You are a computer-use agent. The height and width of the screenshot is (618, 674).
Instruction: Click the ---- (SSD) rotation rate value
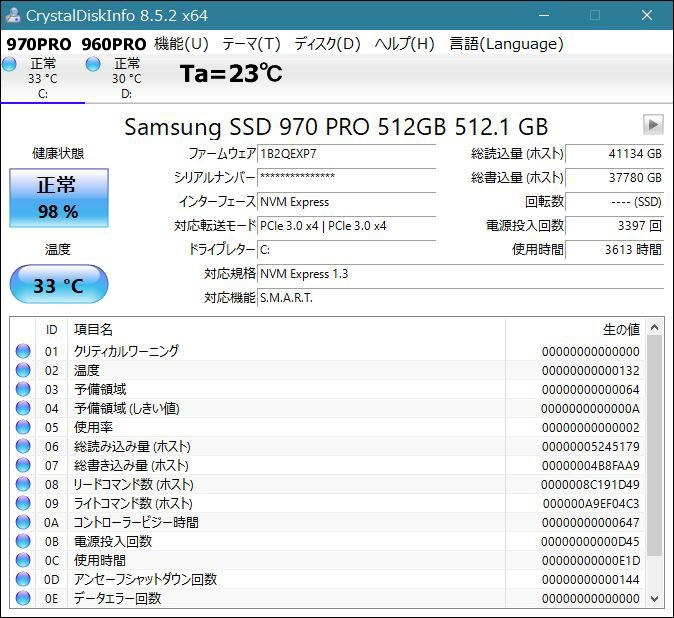[615, 202]
